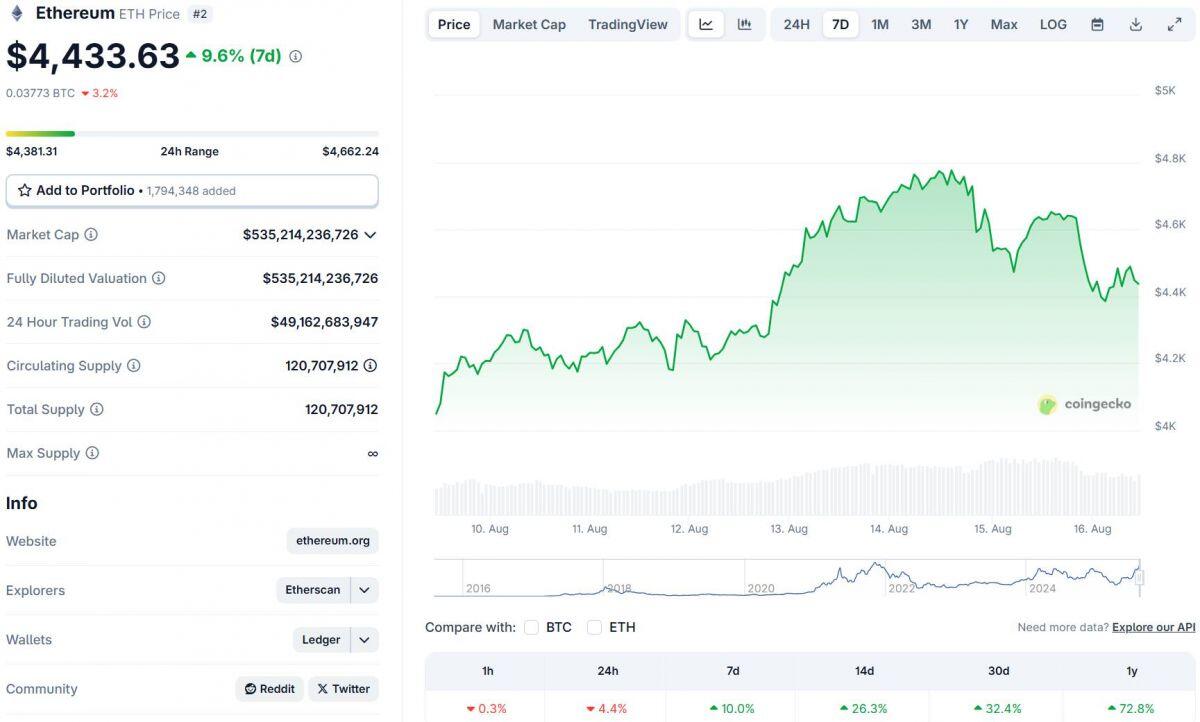Screen dimensions: 1200x722
Task: Click the Explore our API link
Action: [1153, 627]
